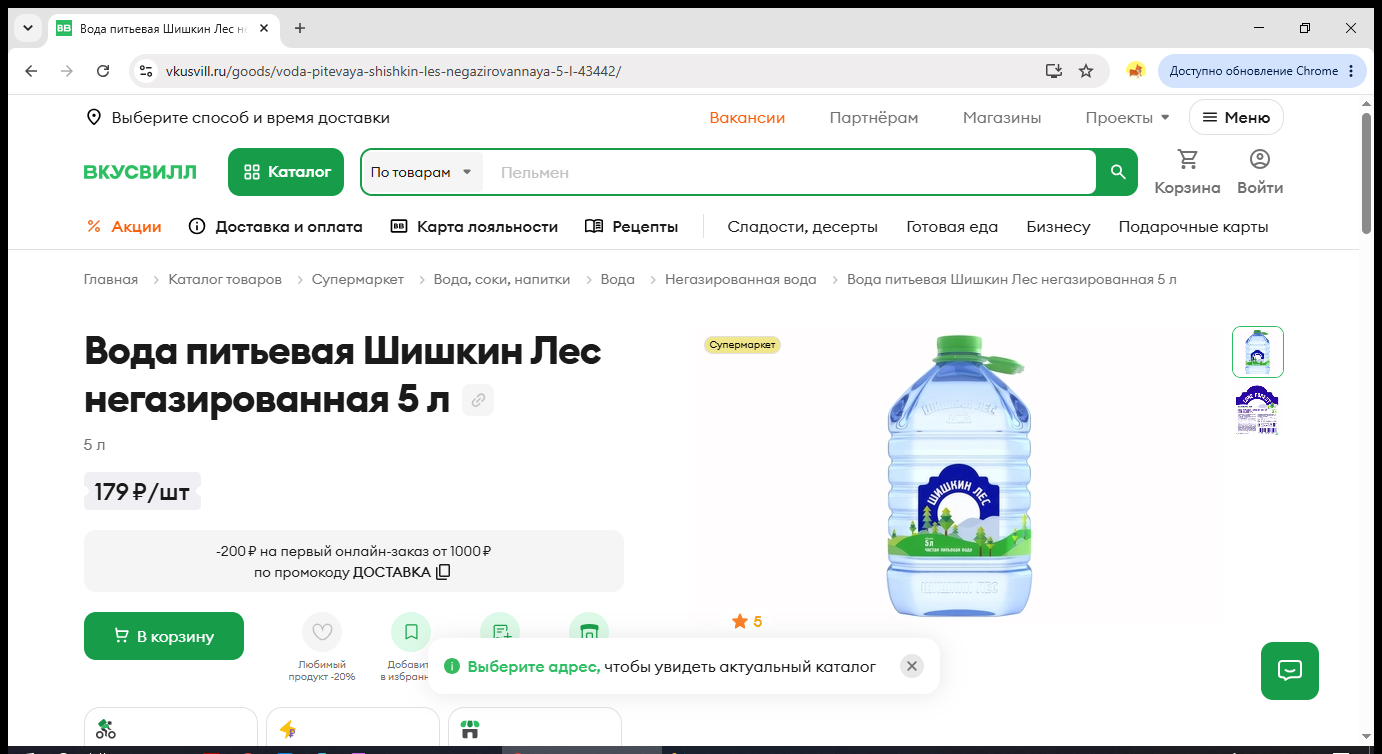This screenshot has height=754, width=1382.
Task: Click the address bar URL
Action: pyautogui.click(x=393, y=71)
